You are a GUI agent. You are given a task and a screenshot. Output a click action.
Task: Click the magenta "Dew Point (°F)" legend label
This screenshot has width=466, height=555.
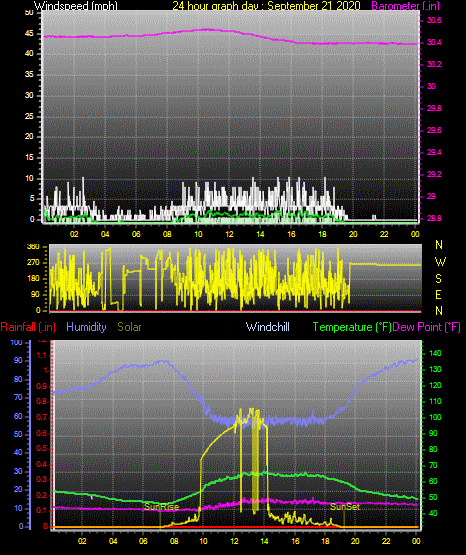click(x=427, y=327)
